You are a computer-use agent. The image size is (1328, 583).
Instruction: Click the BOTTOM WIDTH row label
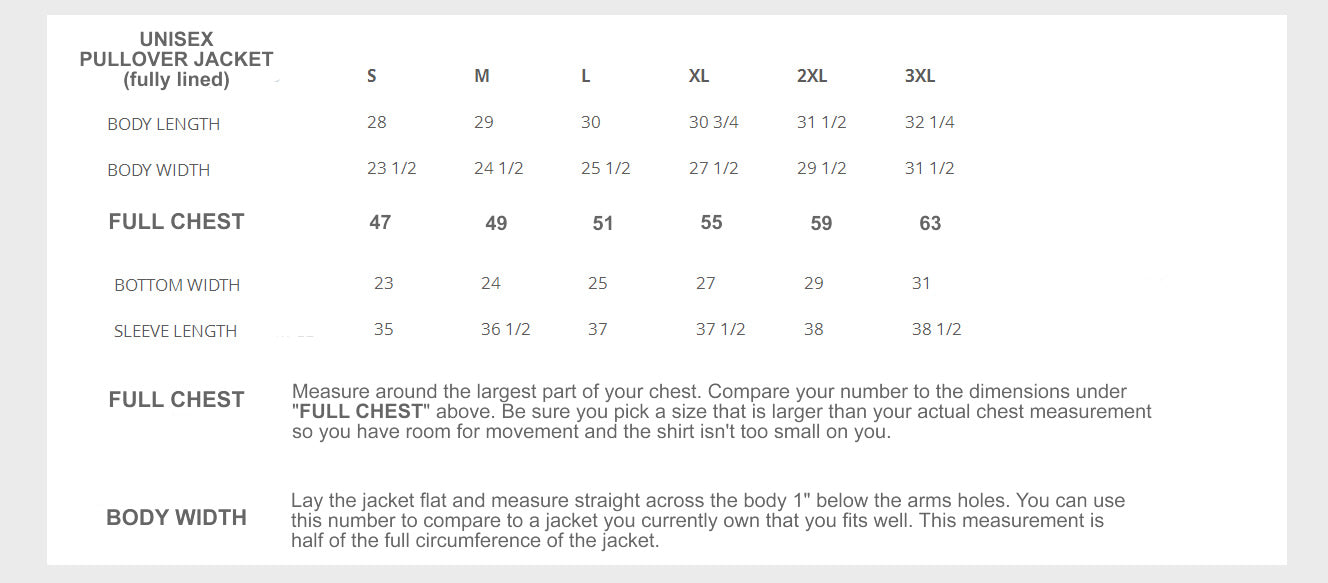(177, 285)
